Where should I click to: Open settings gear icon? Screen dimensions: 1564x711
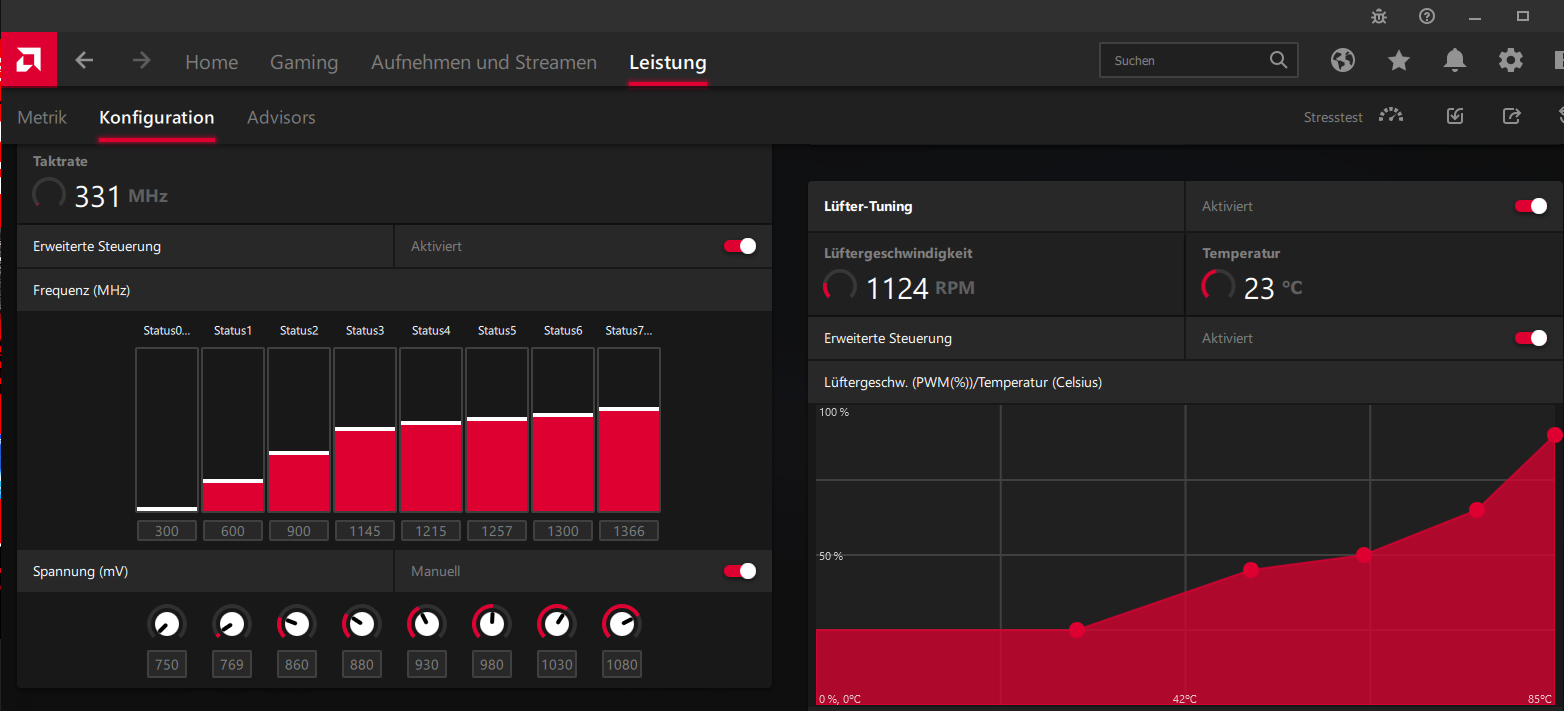(x=1510, y=61)
